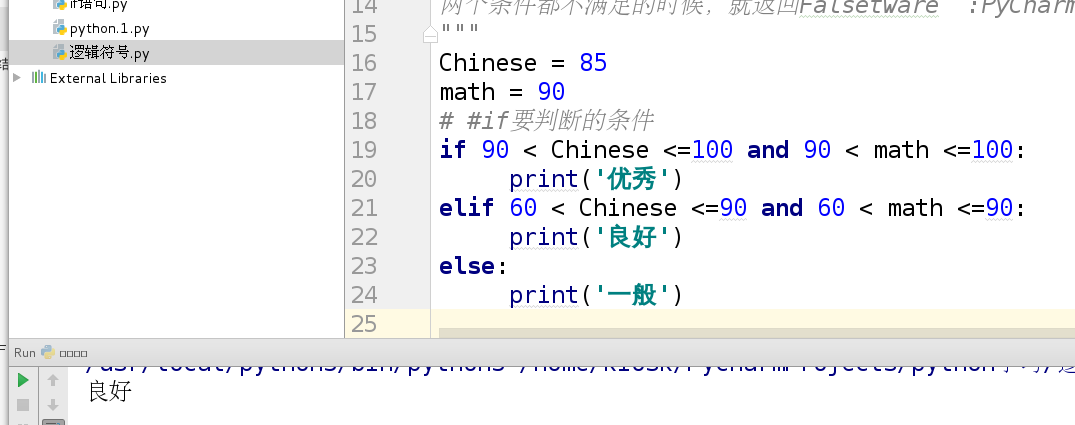Click gutter line number 18

pos(364,121)
